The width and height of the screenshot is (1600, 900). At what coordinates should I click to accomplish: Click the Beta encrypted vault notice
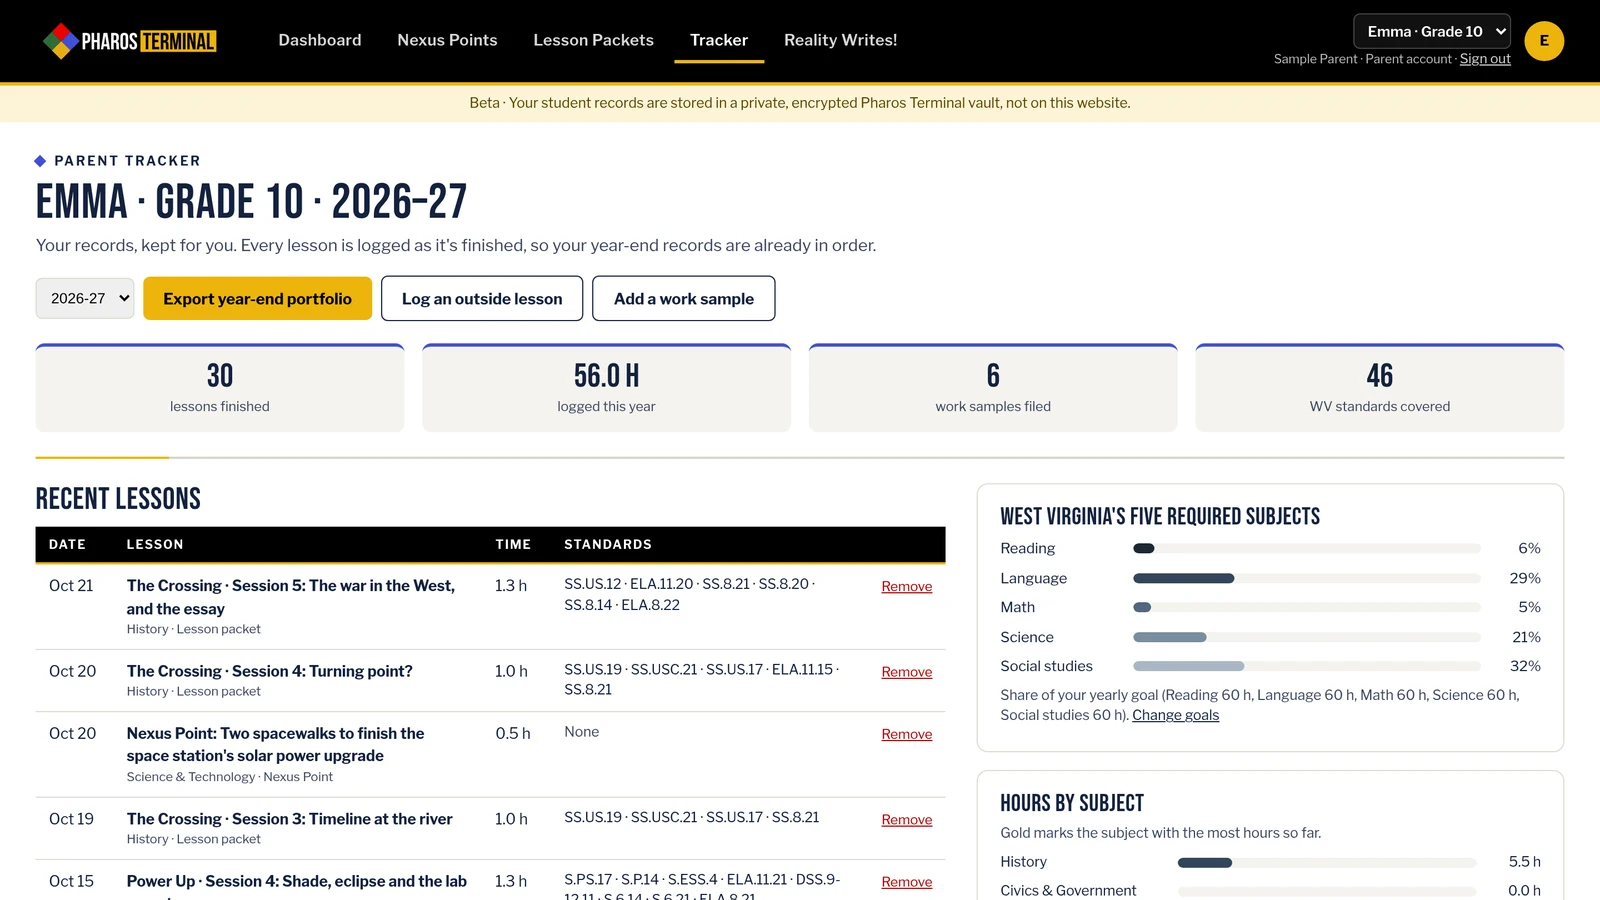pyautogui.click(x=800, y=103)
